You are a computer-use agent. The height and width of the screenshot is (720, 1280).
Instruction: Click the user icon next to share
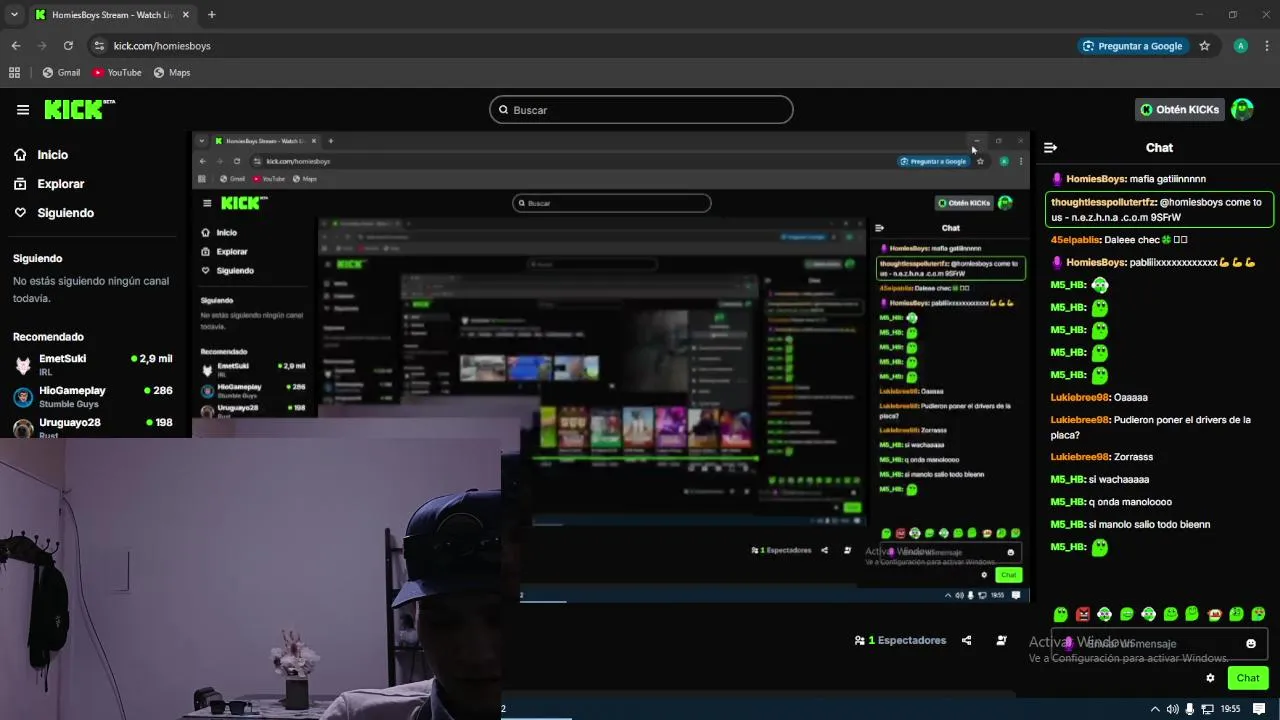(1001, 640)
